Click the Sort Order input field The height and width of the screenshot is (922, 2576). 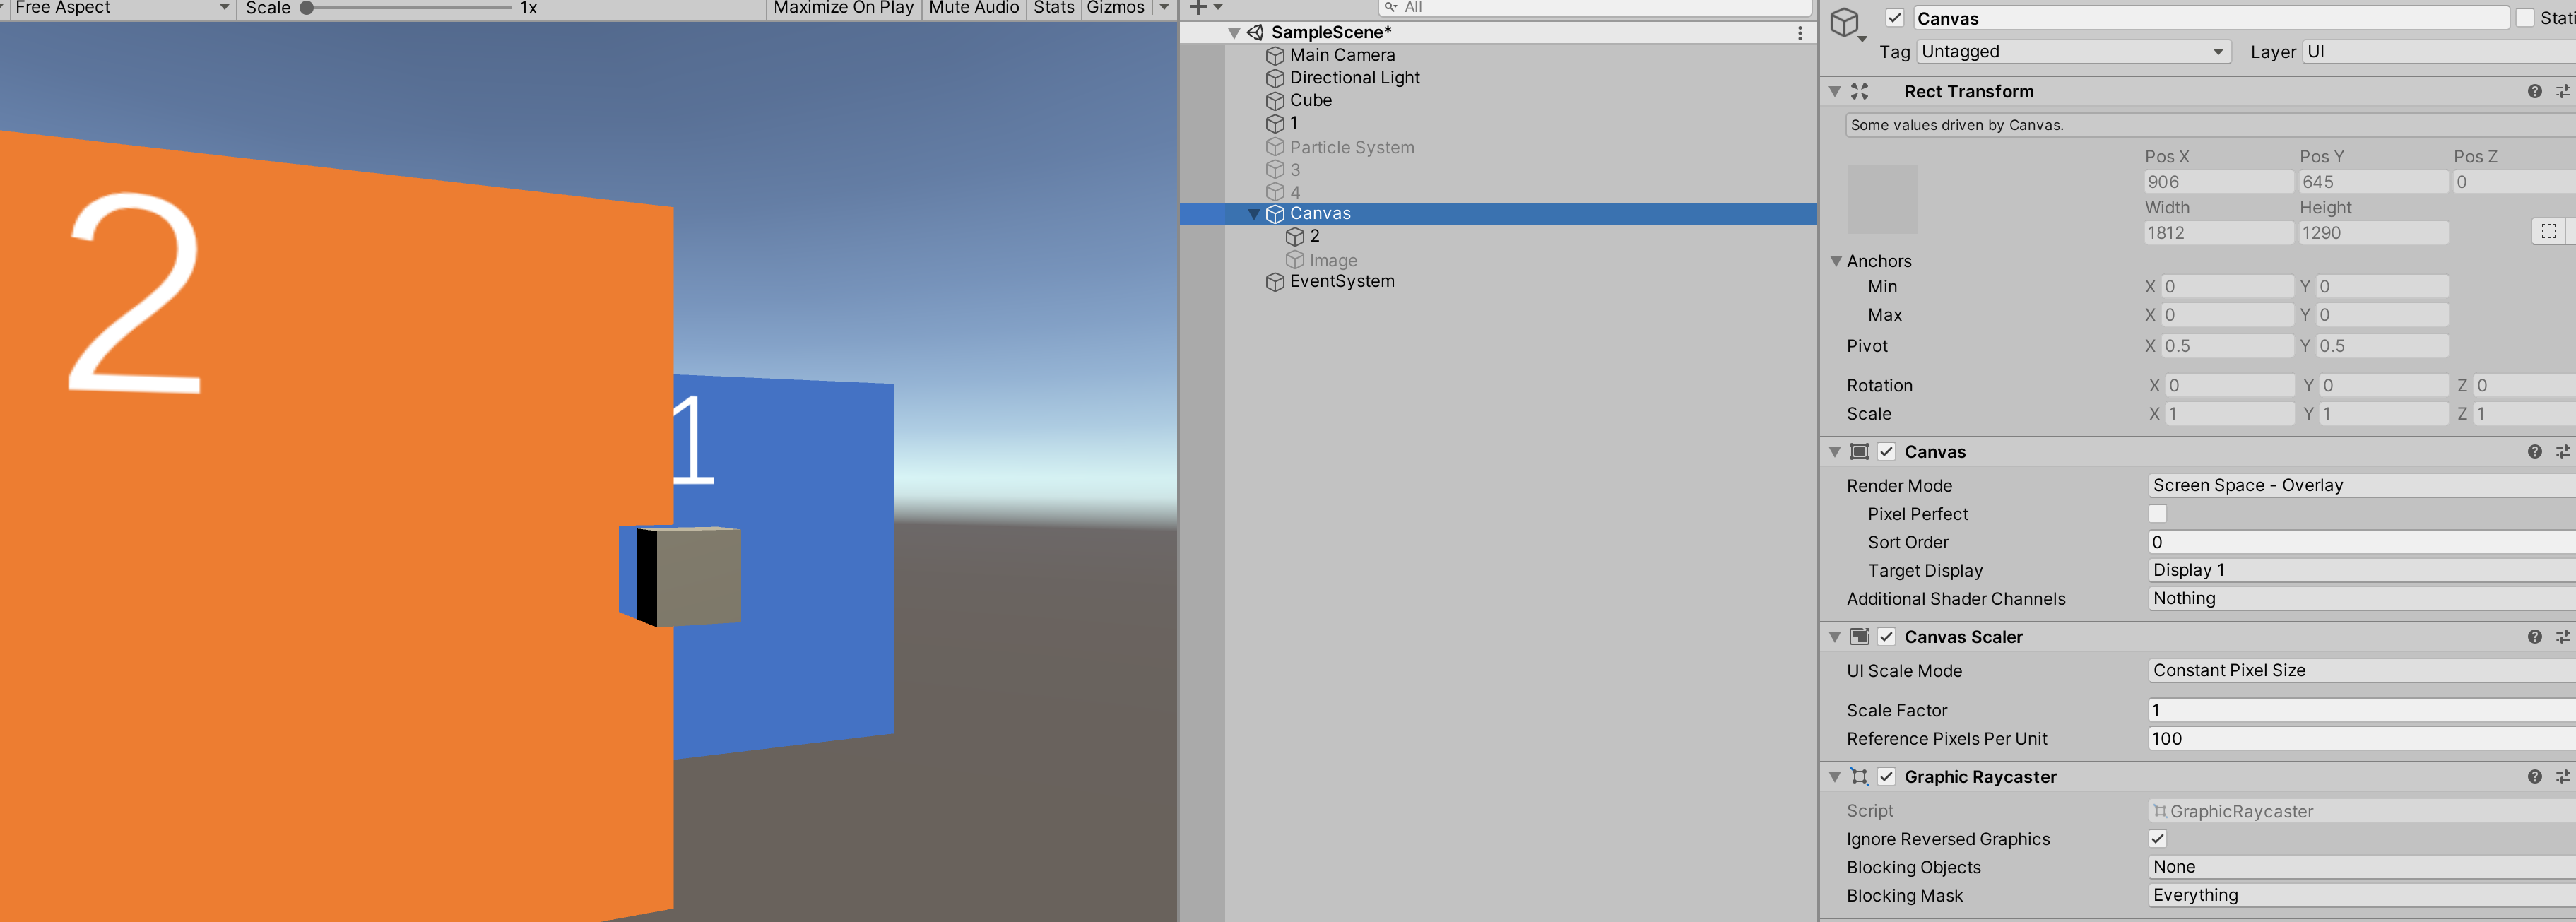pyautogui.click(x=2360, y=542)
